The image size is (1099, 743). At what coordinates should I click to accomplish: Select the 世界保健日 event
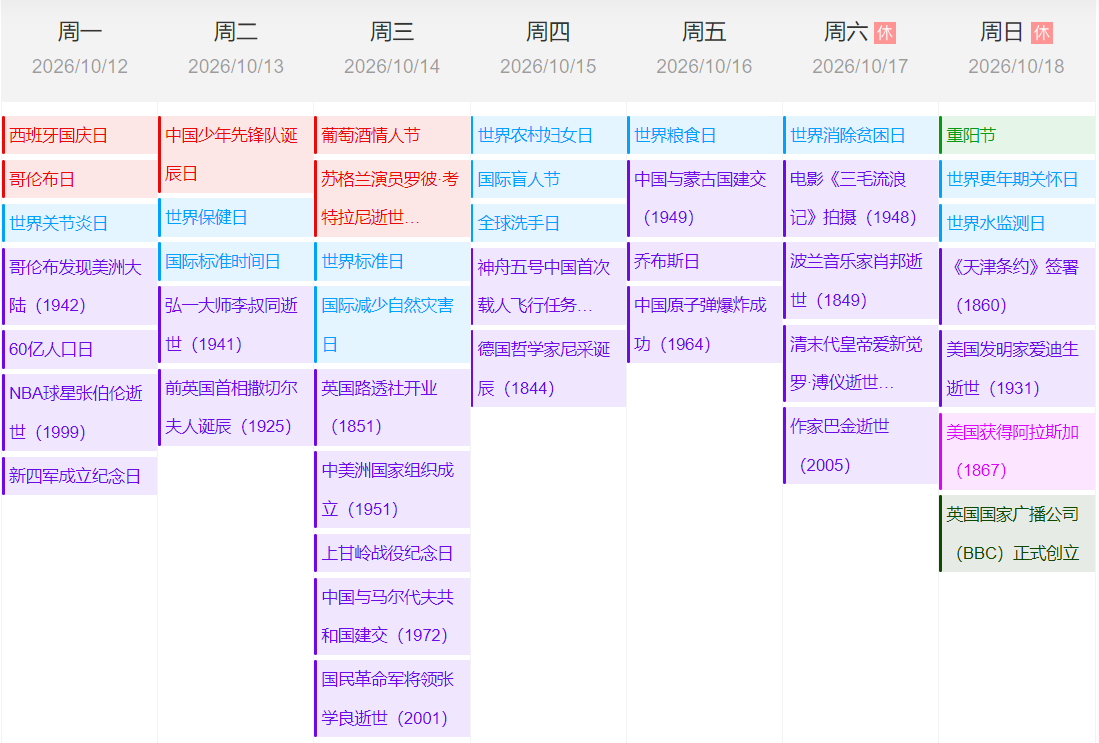[236, 217]
